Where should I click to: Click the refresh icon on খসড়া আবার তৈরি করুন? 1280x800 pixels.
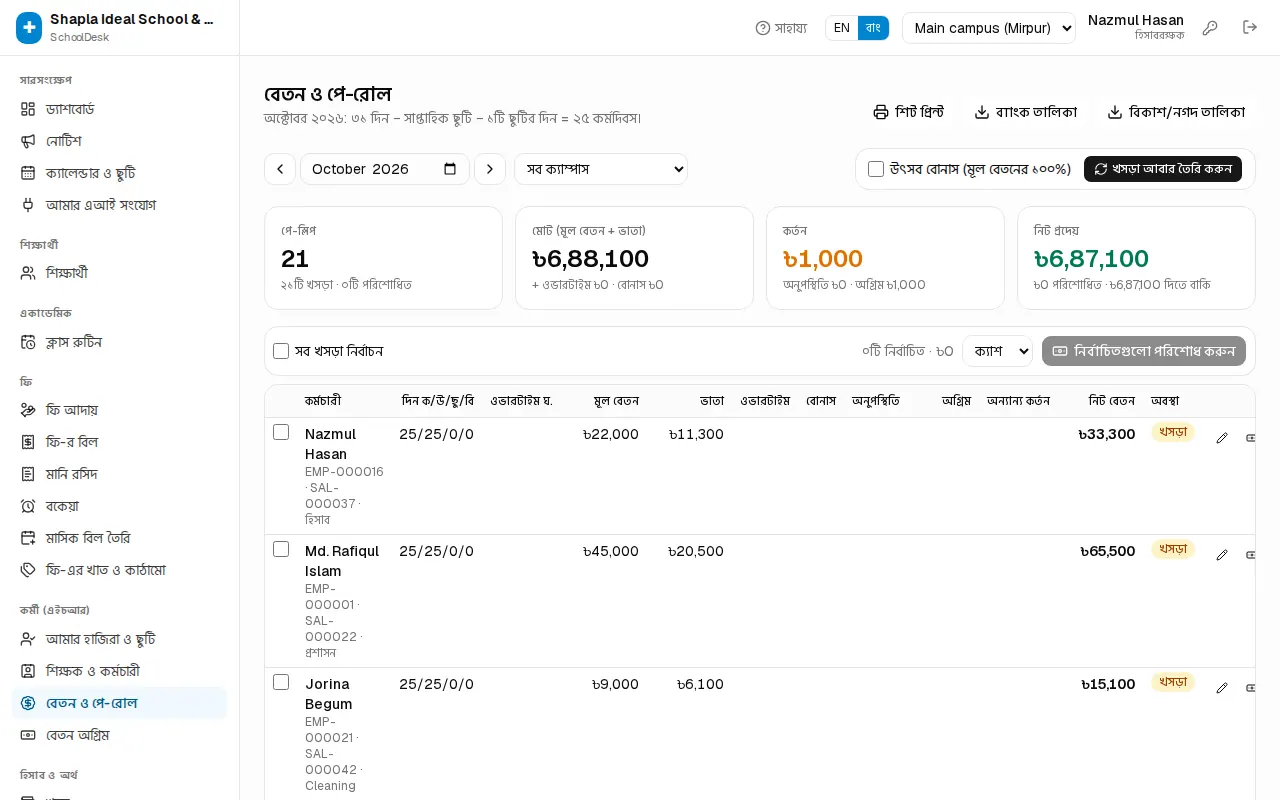coord(1101,169)
